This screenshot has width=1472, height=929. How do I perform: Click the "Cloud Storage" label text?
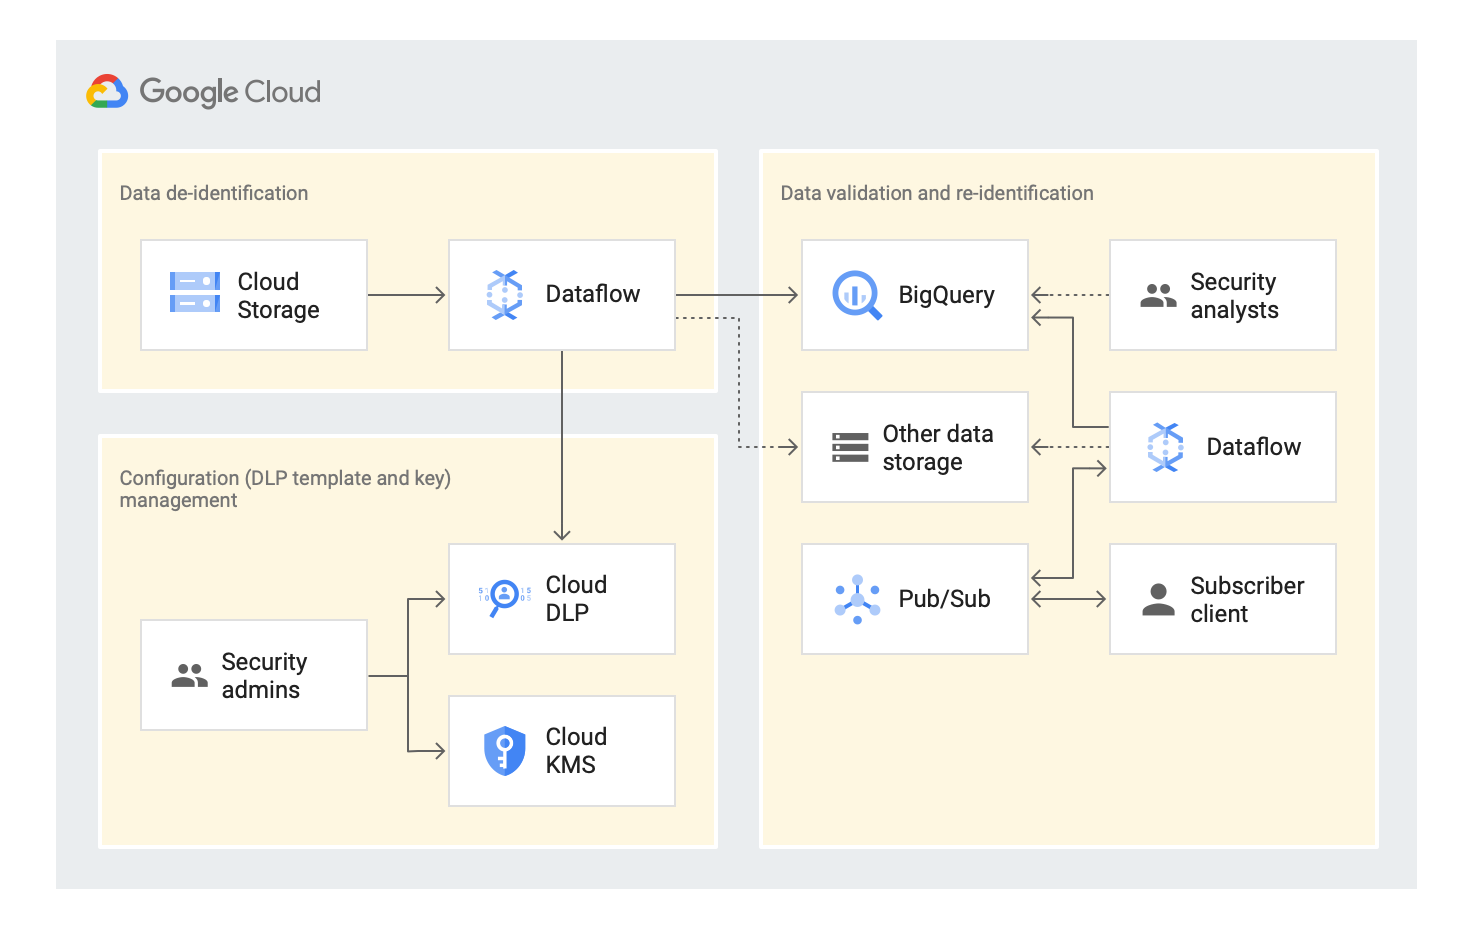coord(278,296)
